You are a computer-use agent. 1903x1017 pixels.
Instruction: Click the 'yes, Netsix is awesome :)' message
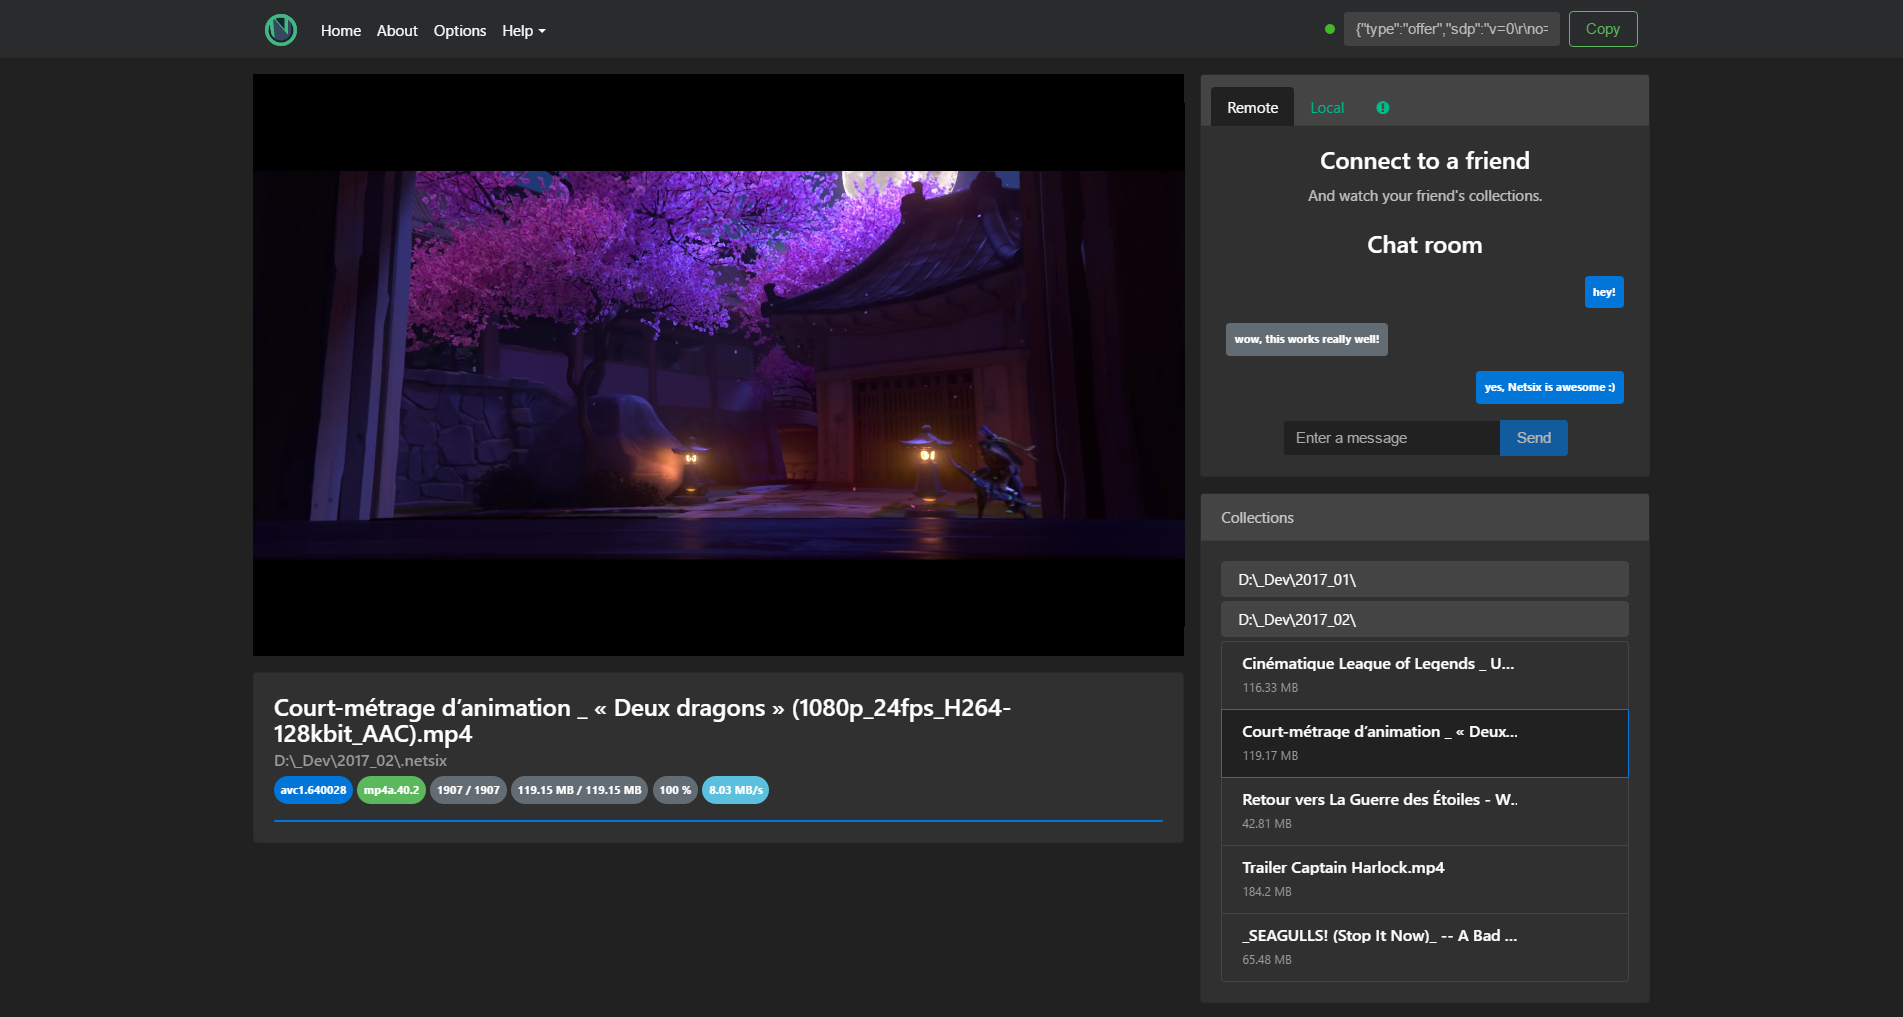coord(1549,387)
